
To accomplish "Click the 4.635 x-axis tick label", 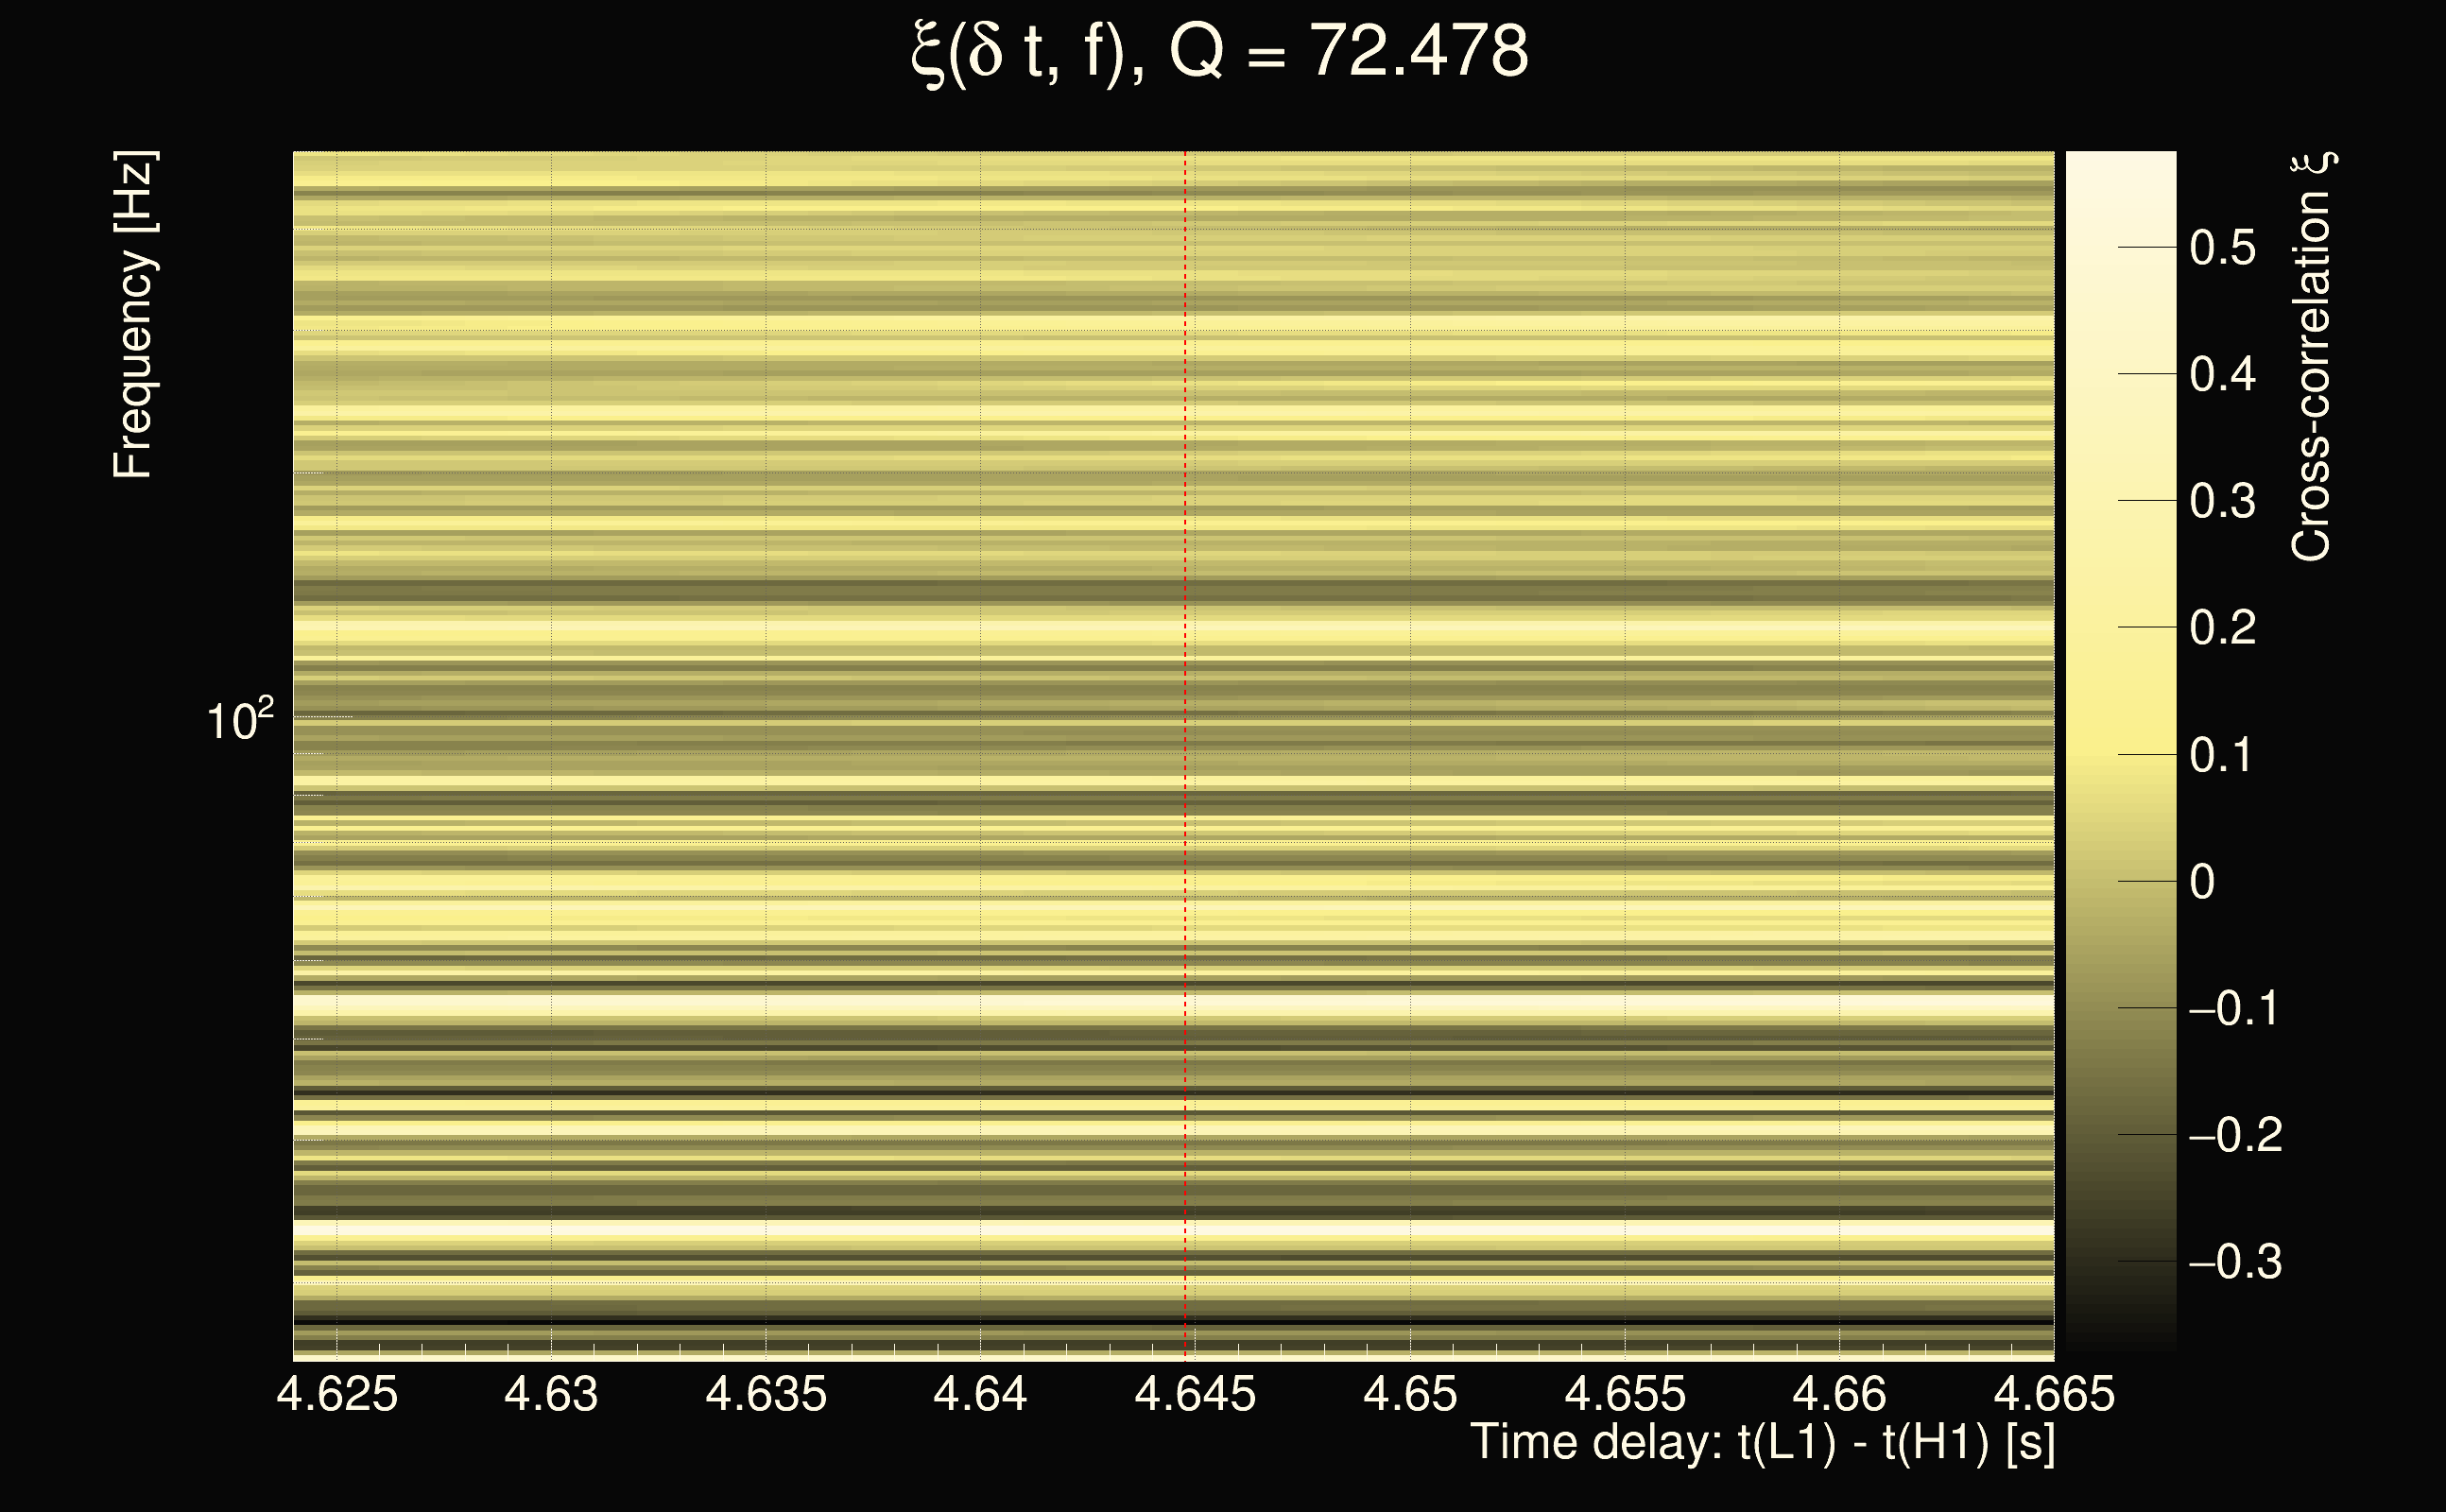I will 766,1394.
